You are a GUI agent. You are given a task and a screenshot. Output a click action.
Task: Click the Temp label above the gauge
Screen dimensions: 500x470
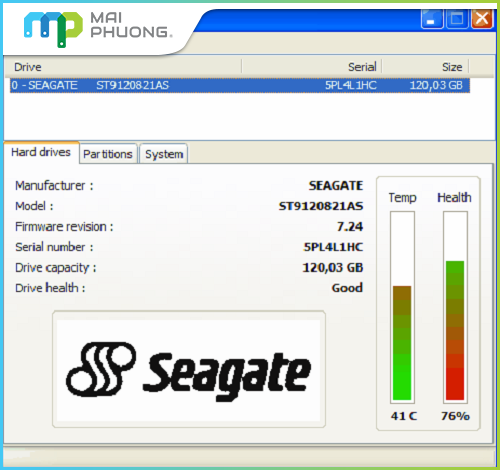(402, 198)
